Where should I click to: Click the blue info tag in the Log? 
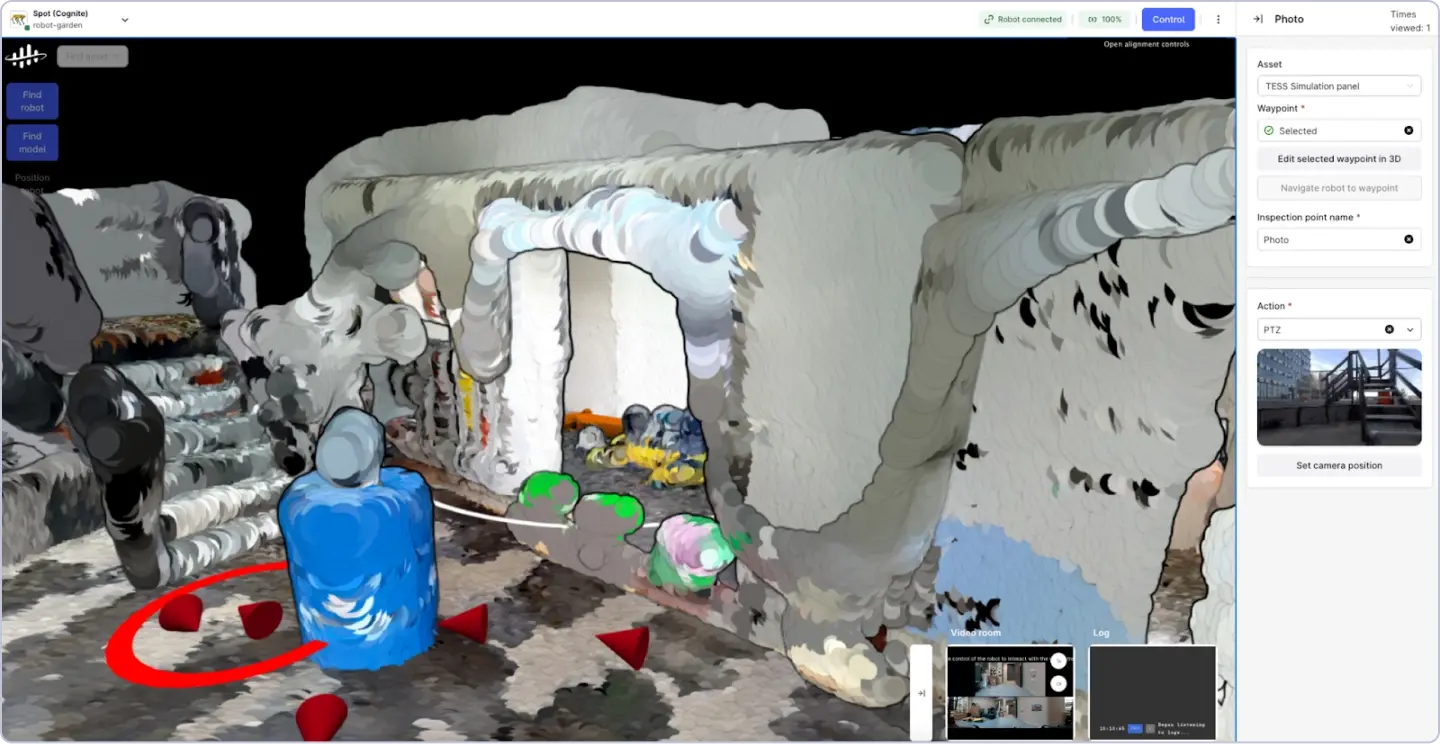pos(1135,728)
